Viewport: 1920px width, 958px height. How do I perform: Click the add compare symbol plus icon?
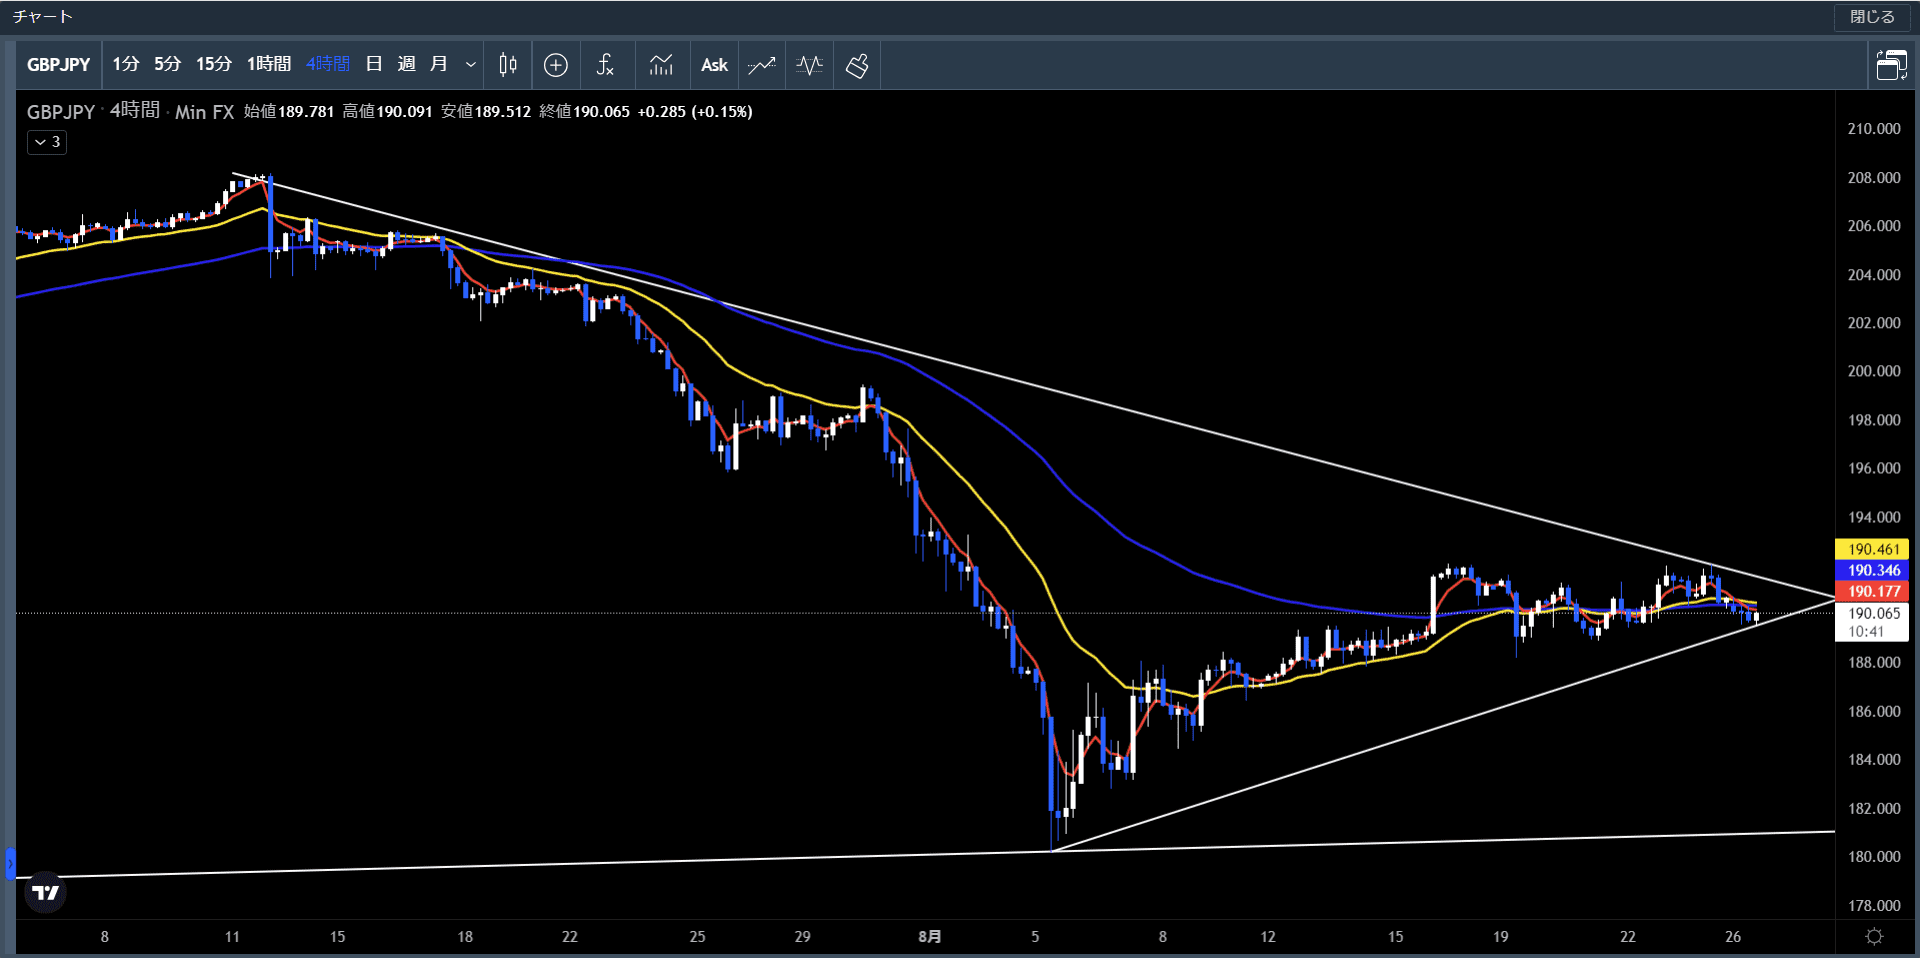[x=556, y=65]
